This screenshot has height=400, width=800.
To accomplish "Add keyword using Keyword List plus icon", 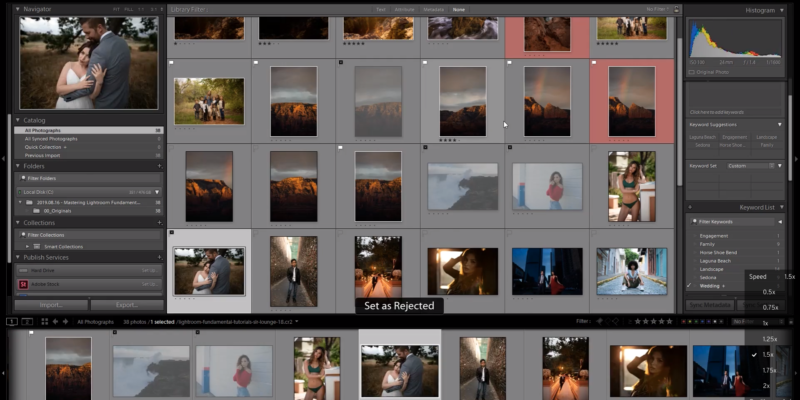I will (690, 208).
